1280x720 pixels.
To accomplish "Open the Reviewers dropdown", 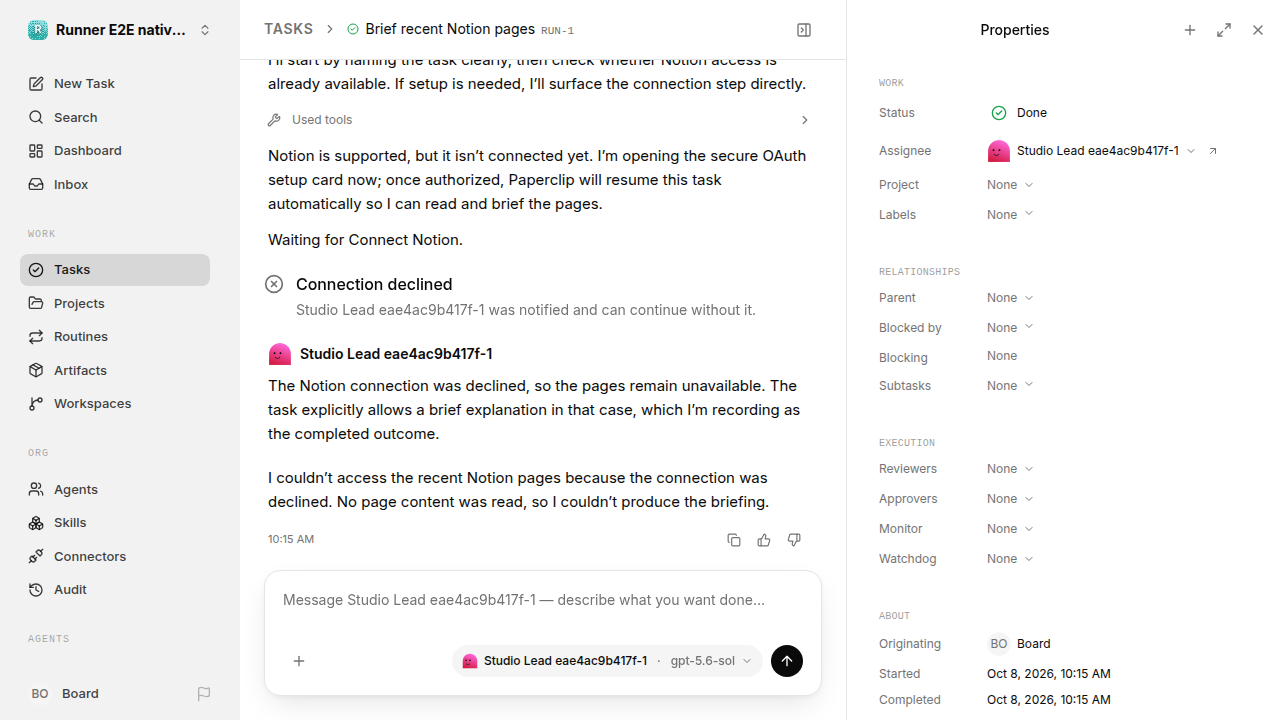I will pyautogui.click(x=1010, y=469).
